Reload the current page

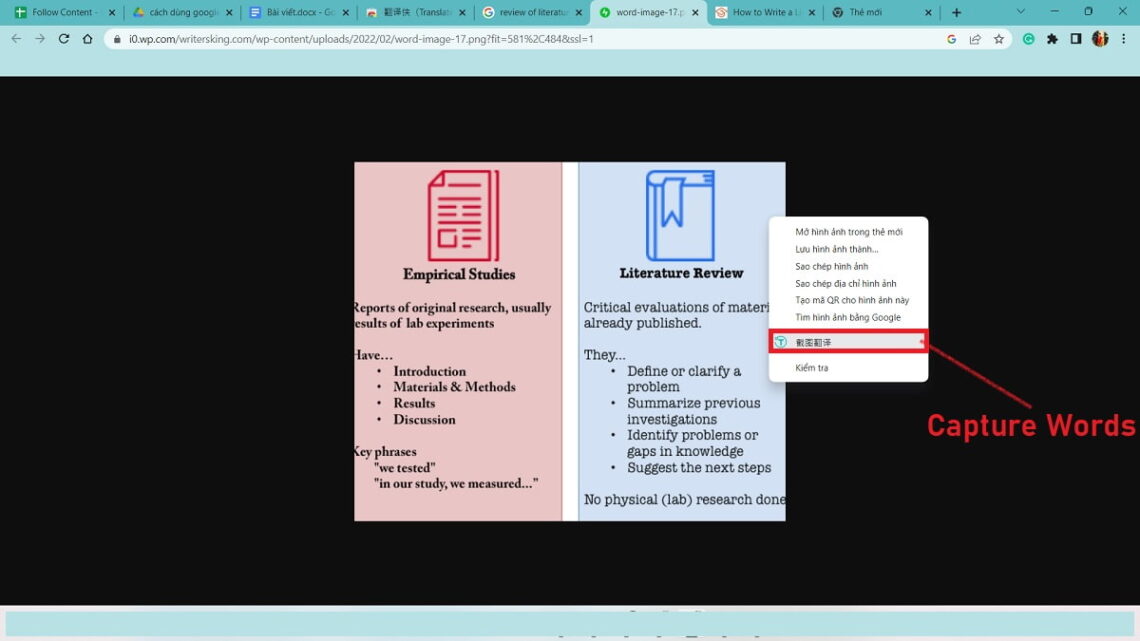[64, 39]
